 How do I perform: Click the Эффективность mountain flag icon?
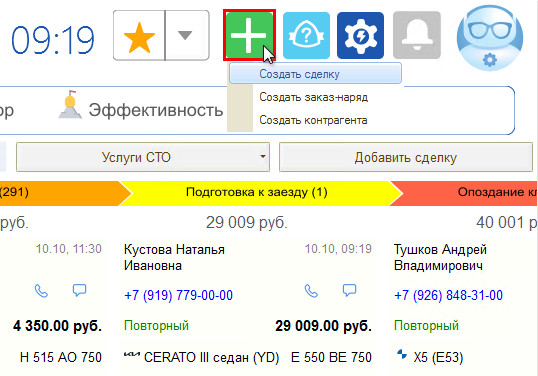70,104
